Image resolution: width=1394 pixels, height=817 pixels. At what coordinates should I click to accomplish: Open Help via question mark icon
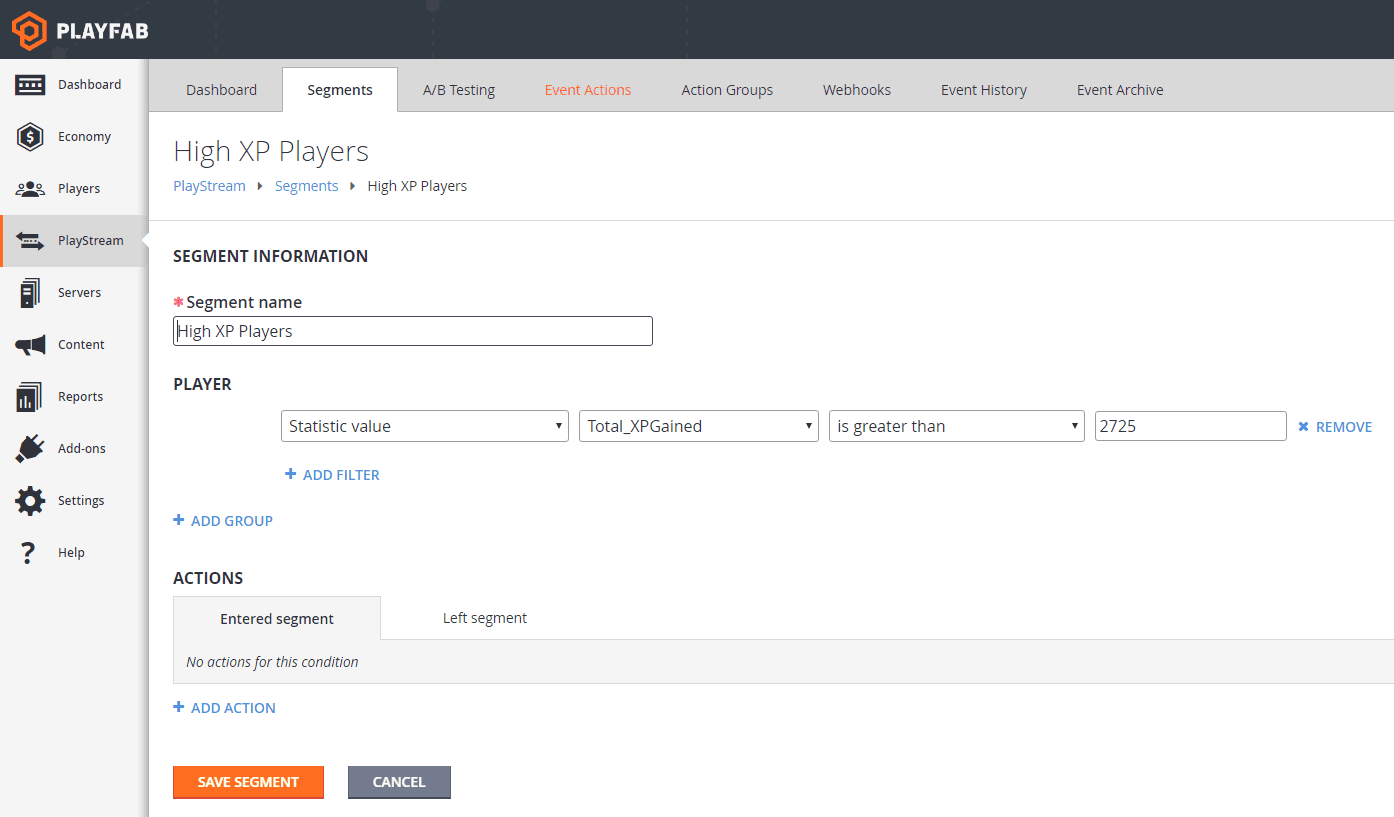[29, 553]
